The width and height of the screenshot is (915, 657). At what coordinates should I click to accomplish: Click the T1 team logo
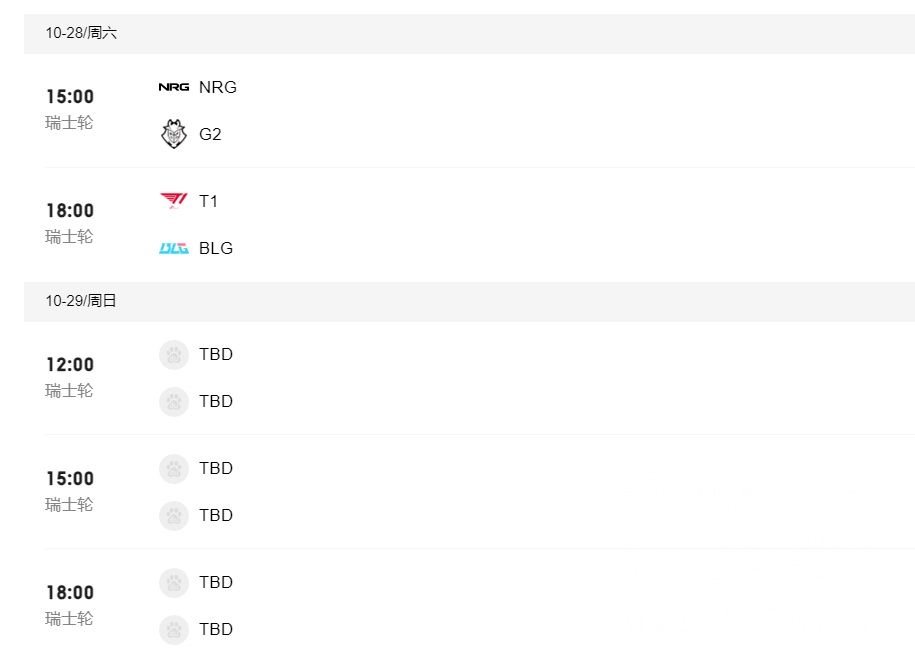coord(174,201)
